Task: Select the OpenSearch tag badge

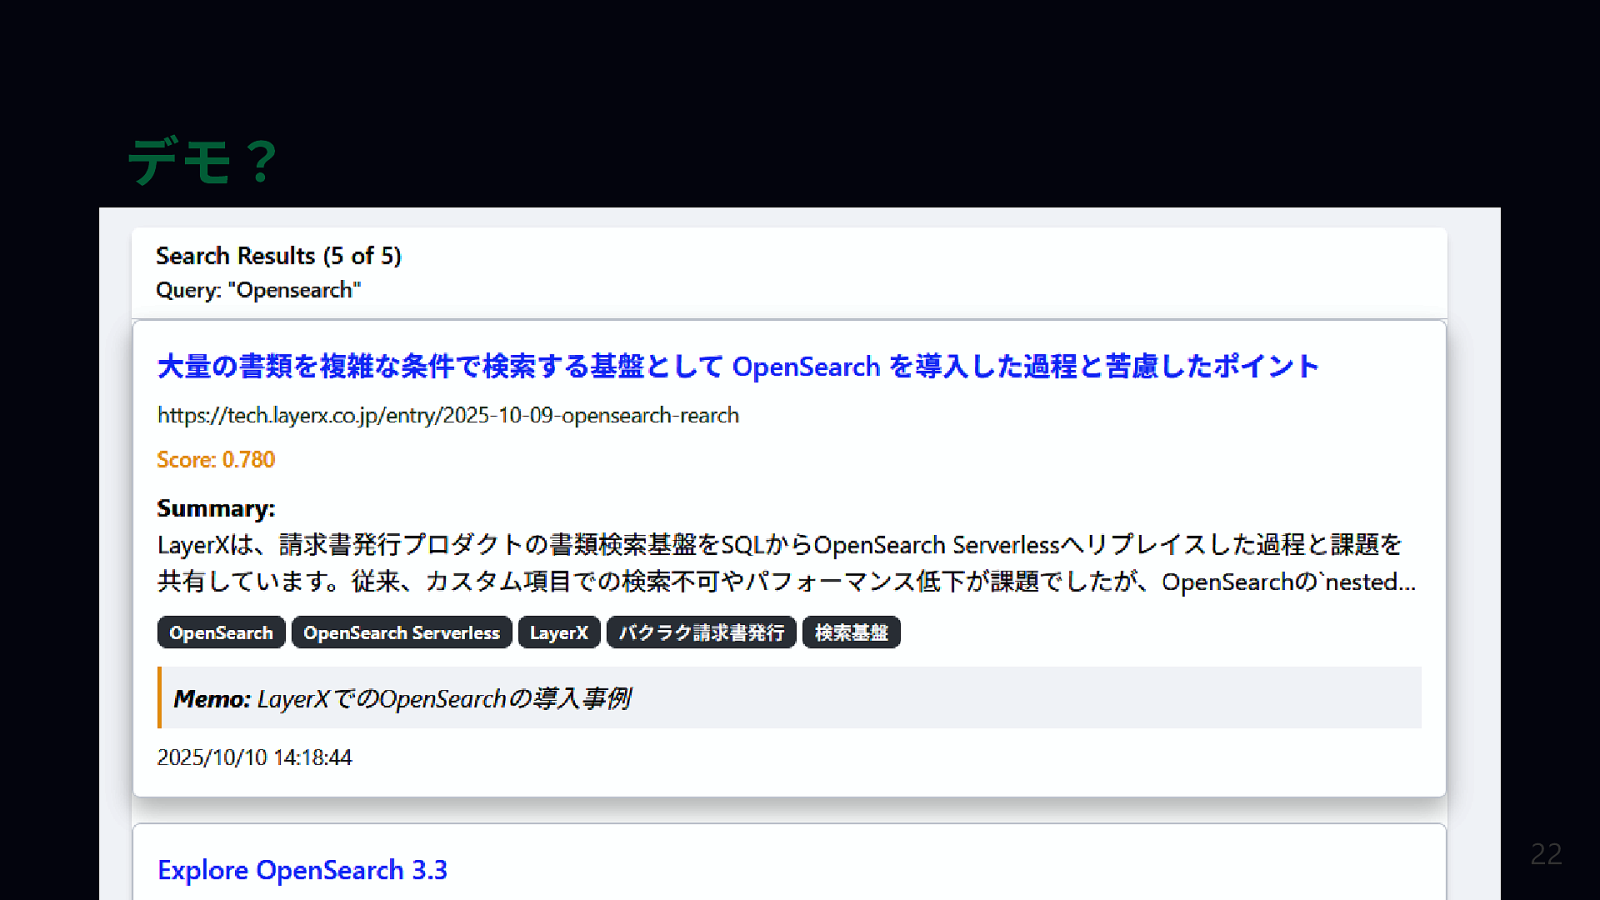Action: tap(221, 633)
